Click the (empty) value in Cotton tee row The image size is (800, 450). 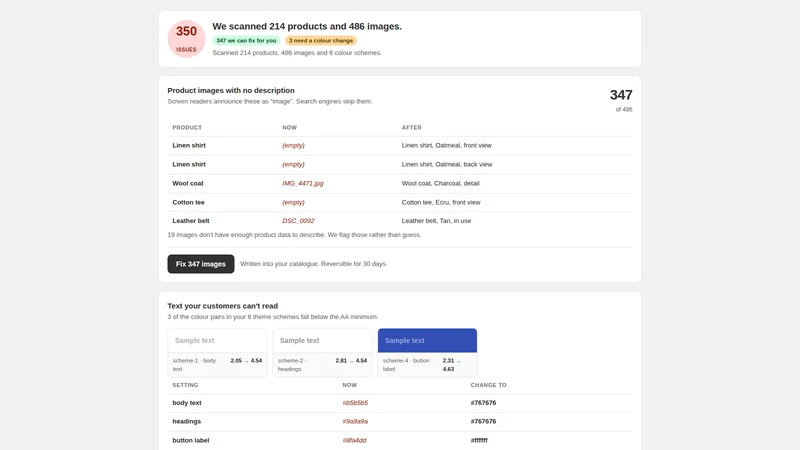(x=293, y=202)
